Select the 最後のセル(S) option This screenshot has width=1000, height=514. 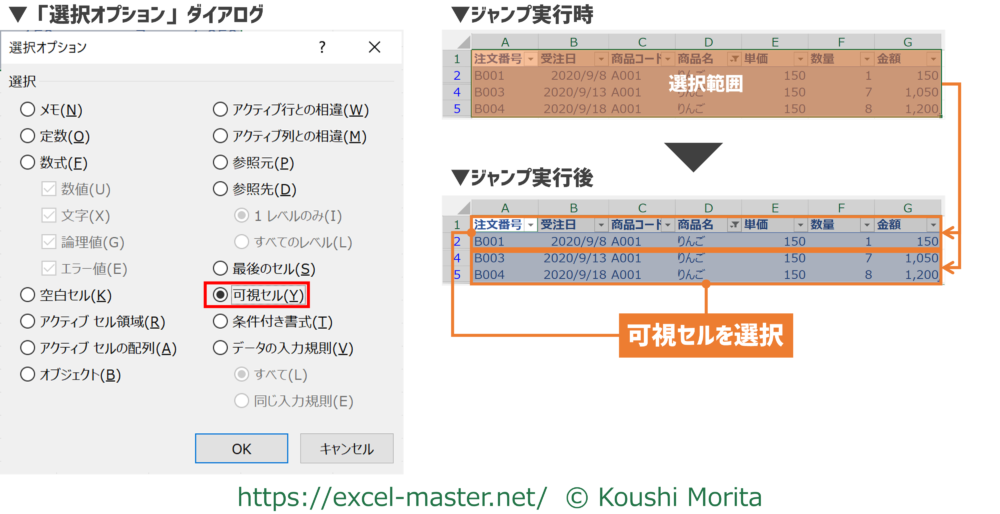coord(221,268)
